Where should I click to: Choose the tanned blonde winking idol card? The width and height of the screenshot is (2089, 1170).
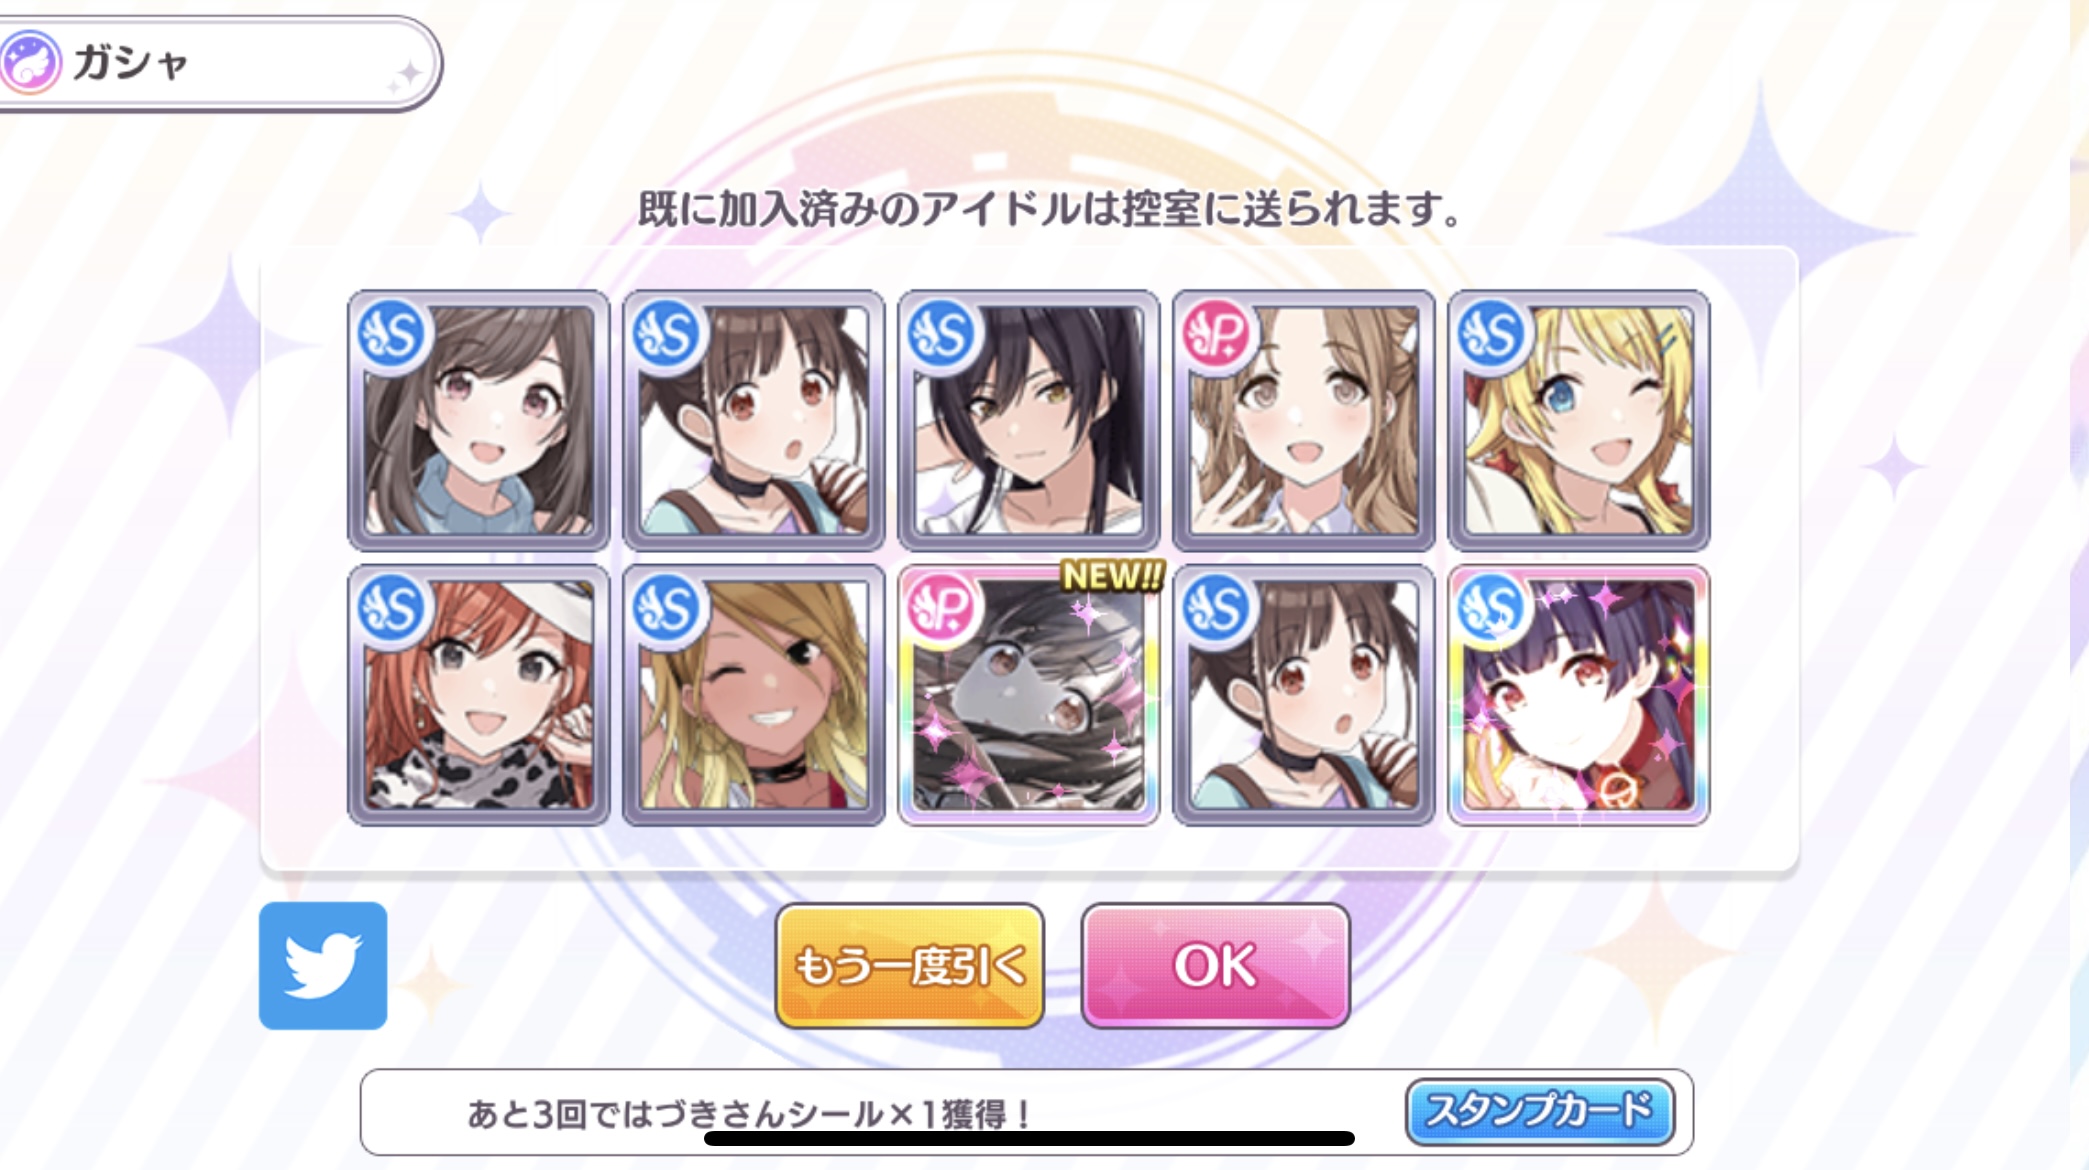pyautogui.click(x=753, y=696)
